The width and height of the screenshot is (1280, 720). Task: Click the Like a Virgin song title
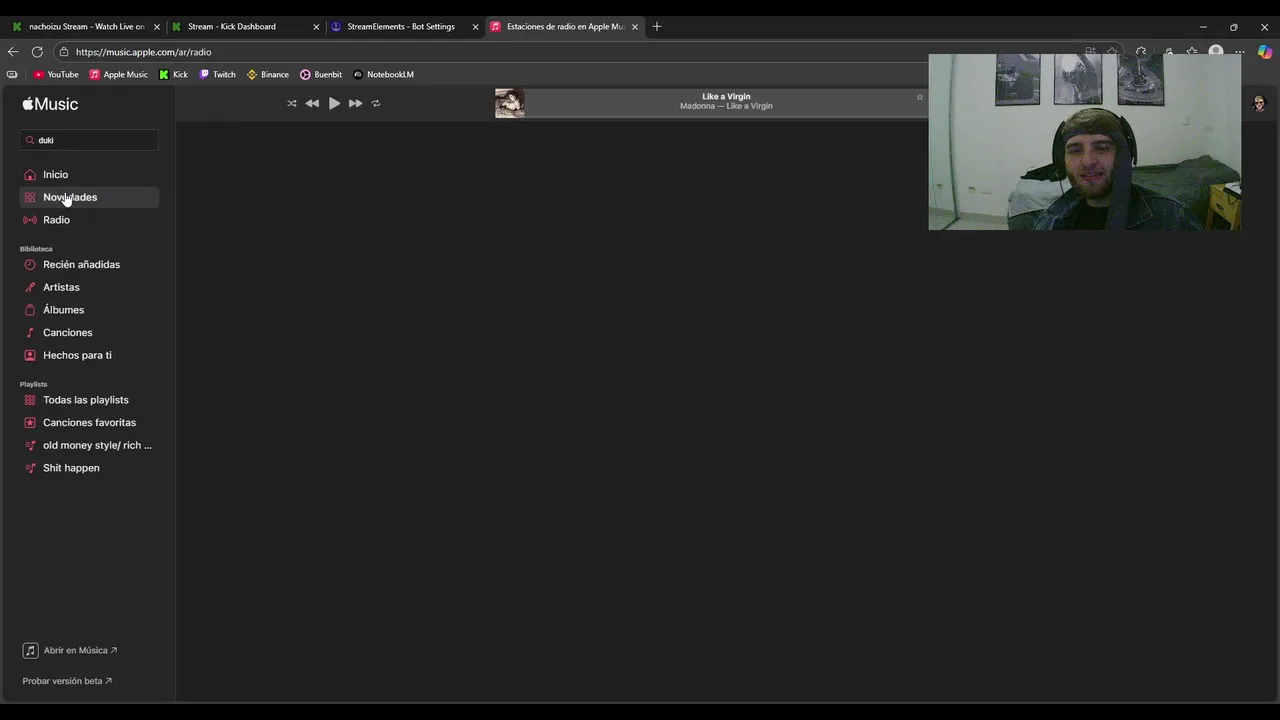(726, 97)
